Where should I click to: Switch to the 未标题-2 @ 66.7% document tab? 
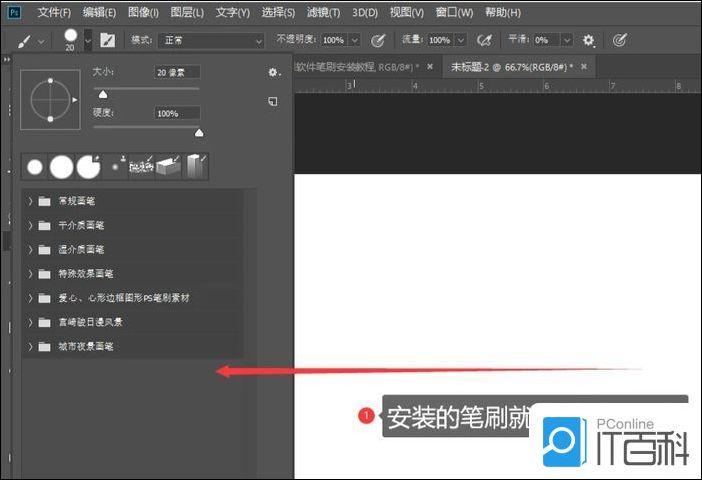(x=511, y=67)
